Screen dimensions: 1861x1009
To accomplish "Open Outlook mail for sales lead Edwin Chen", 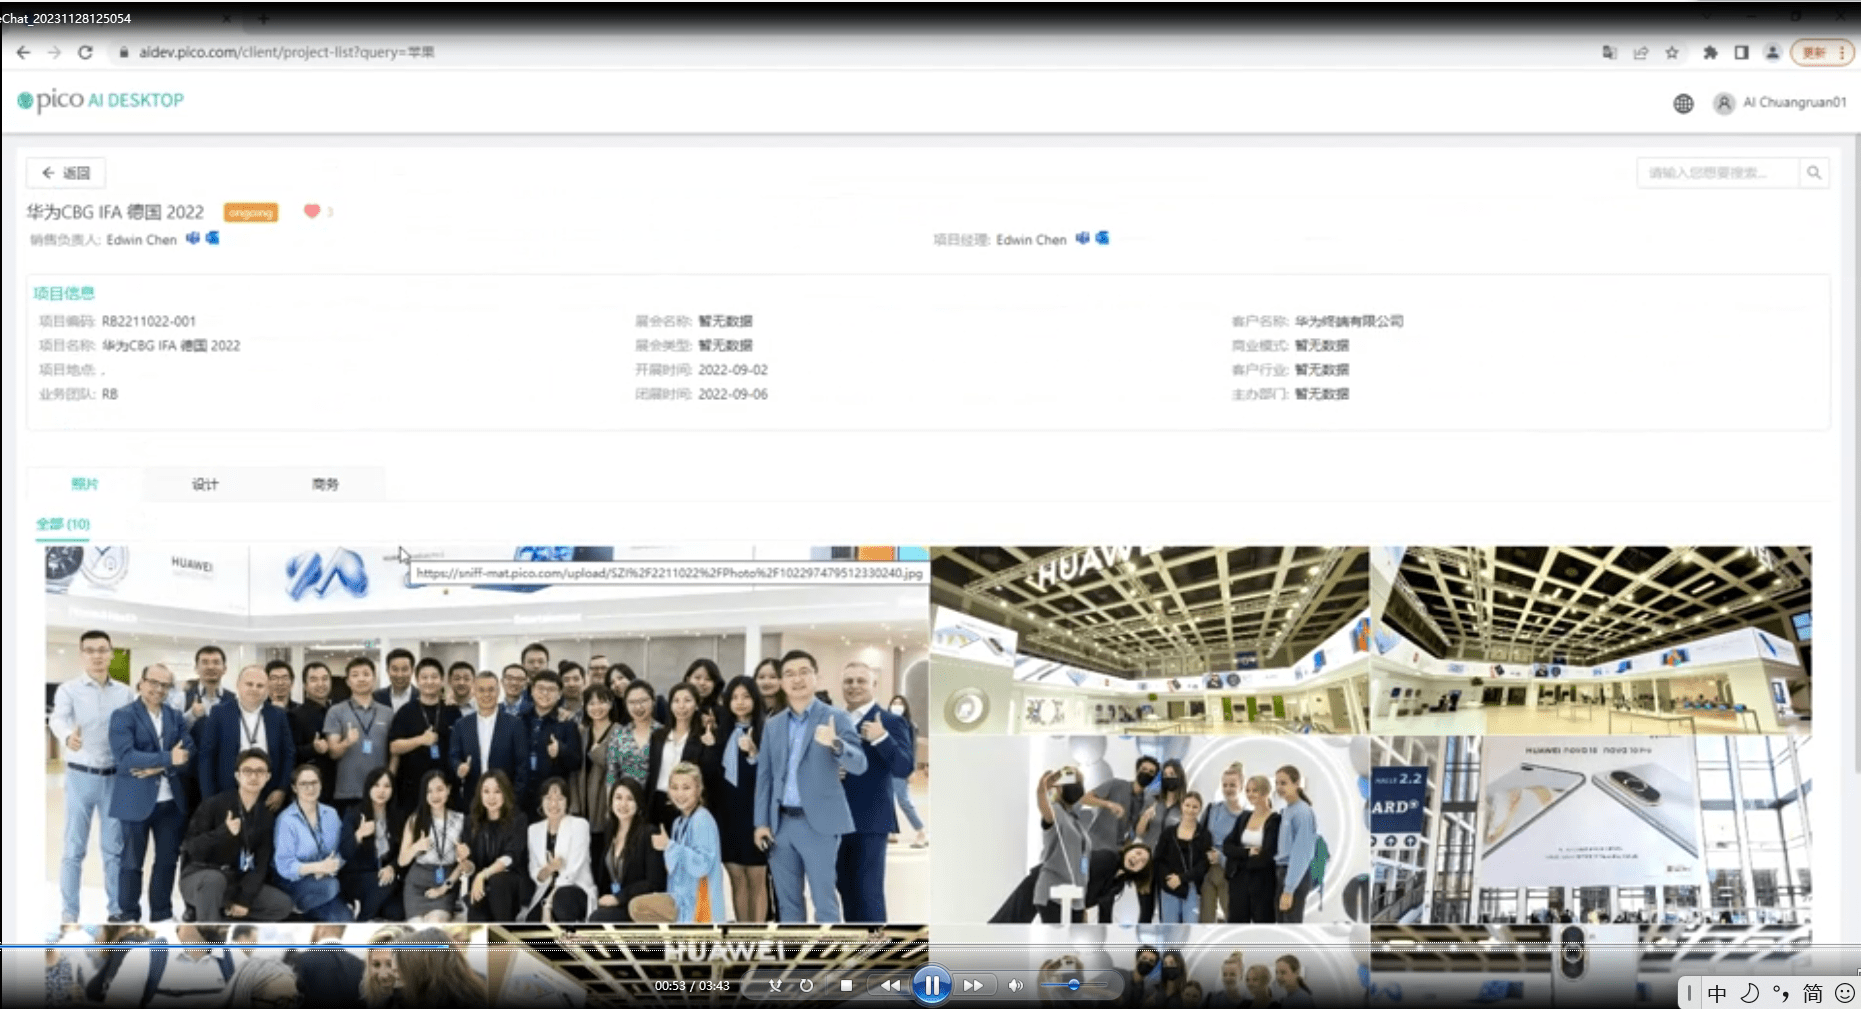I will pyautogui.click(x=212, y=238).
